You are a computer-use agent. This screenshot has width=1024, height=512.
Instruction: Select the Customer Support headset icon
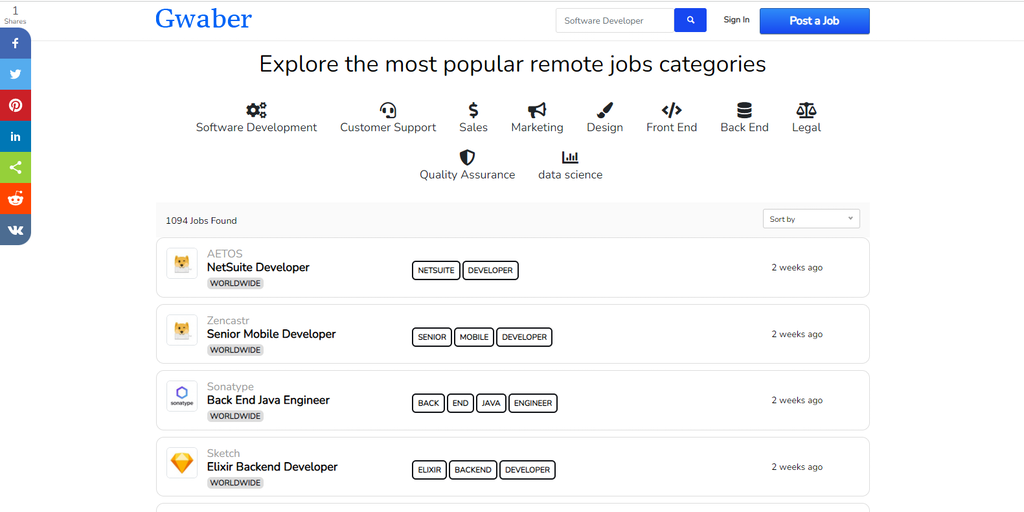click(x=388, y=110)
